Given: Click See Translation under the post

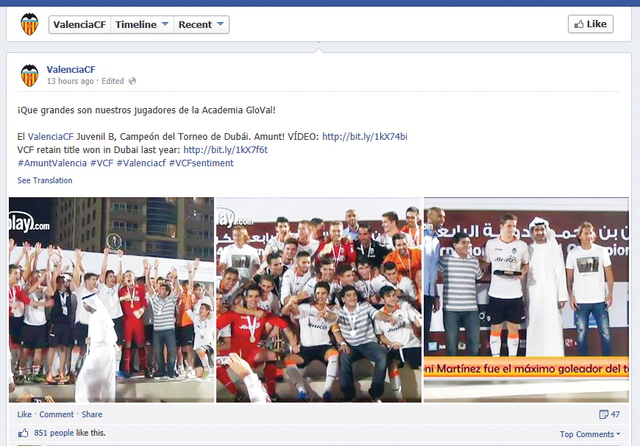Looking at the screenshot, I should [x=45, y=180].
